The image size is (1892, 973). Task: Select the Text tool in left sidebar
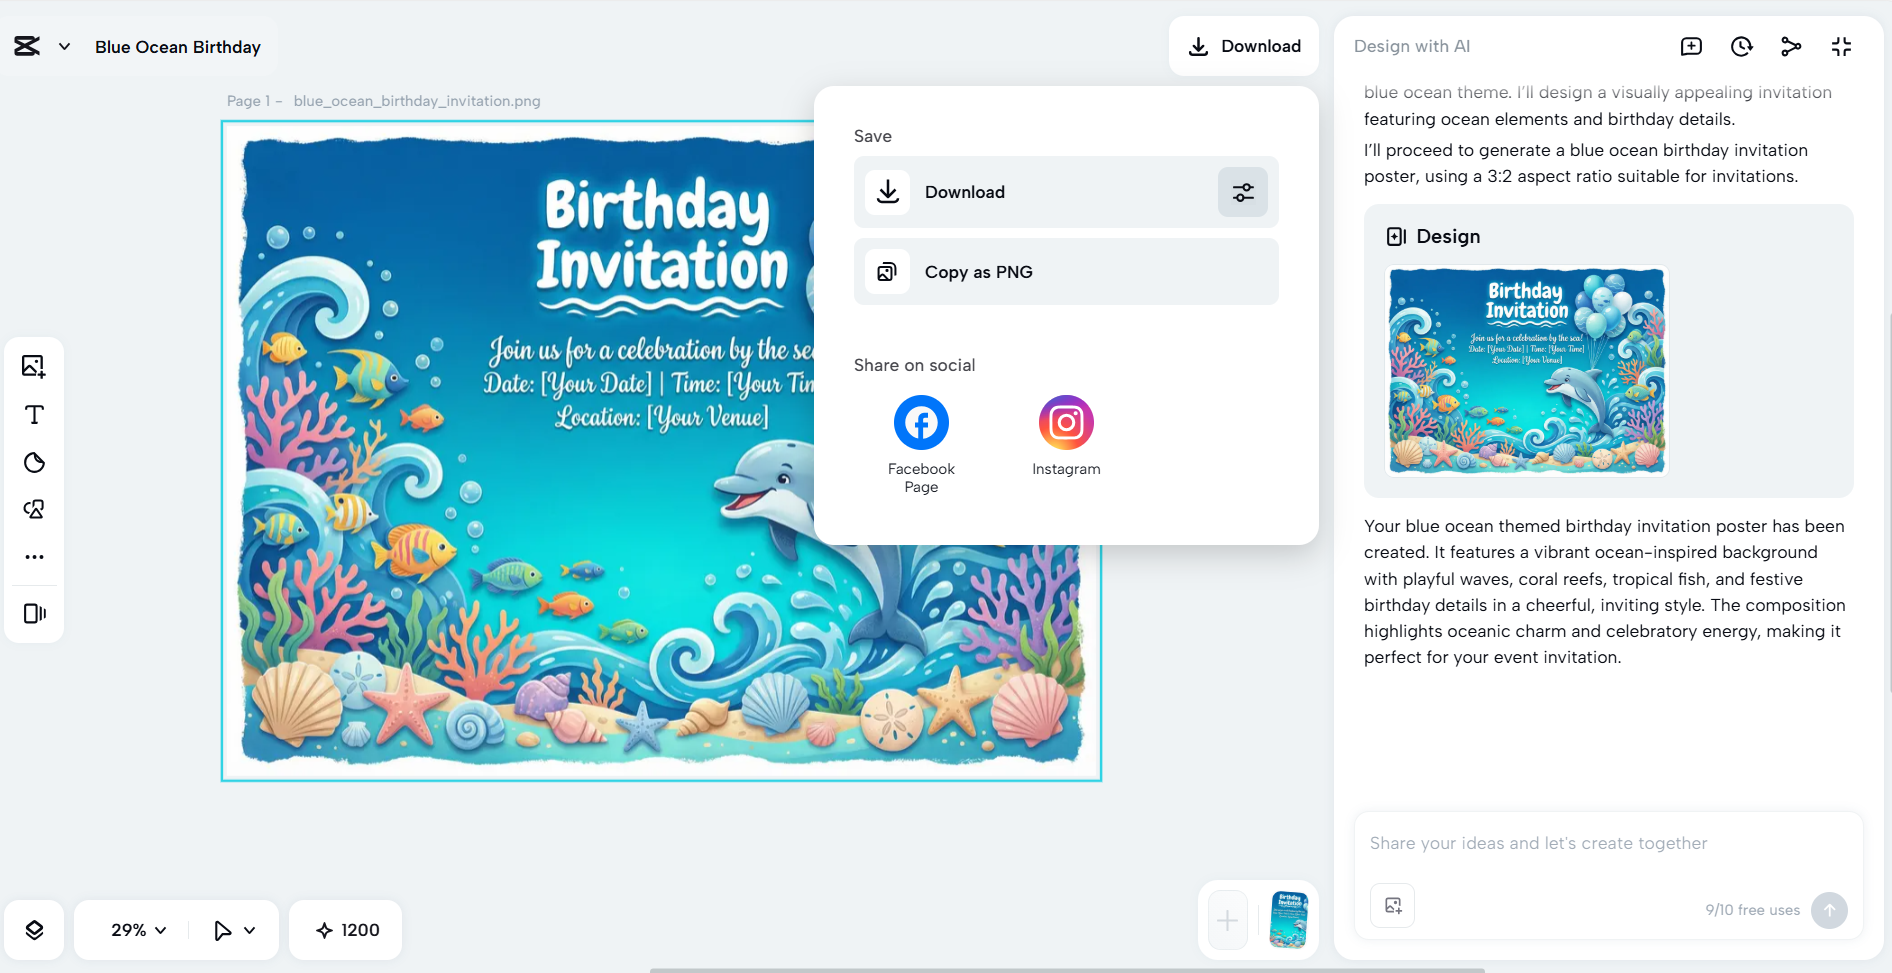coord(34,414)
